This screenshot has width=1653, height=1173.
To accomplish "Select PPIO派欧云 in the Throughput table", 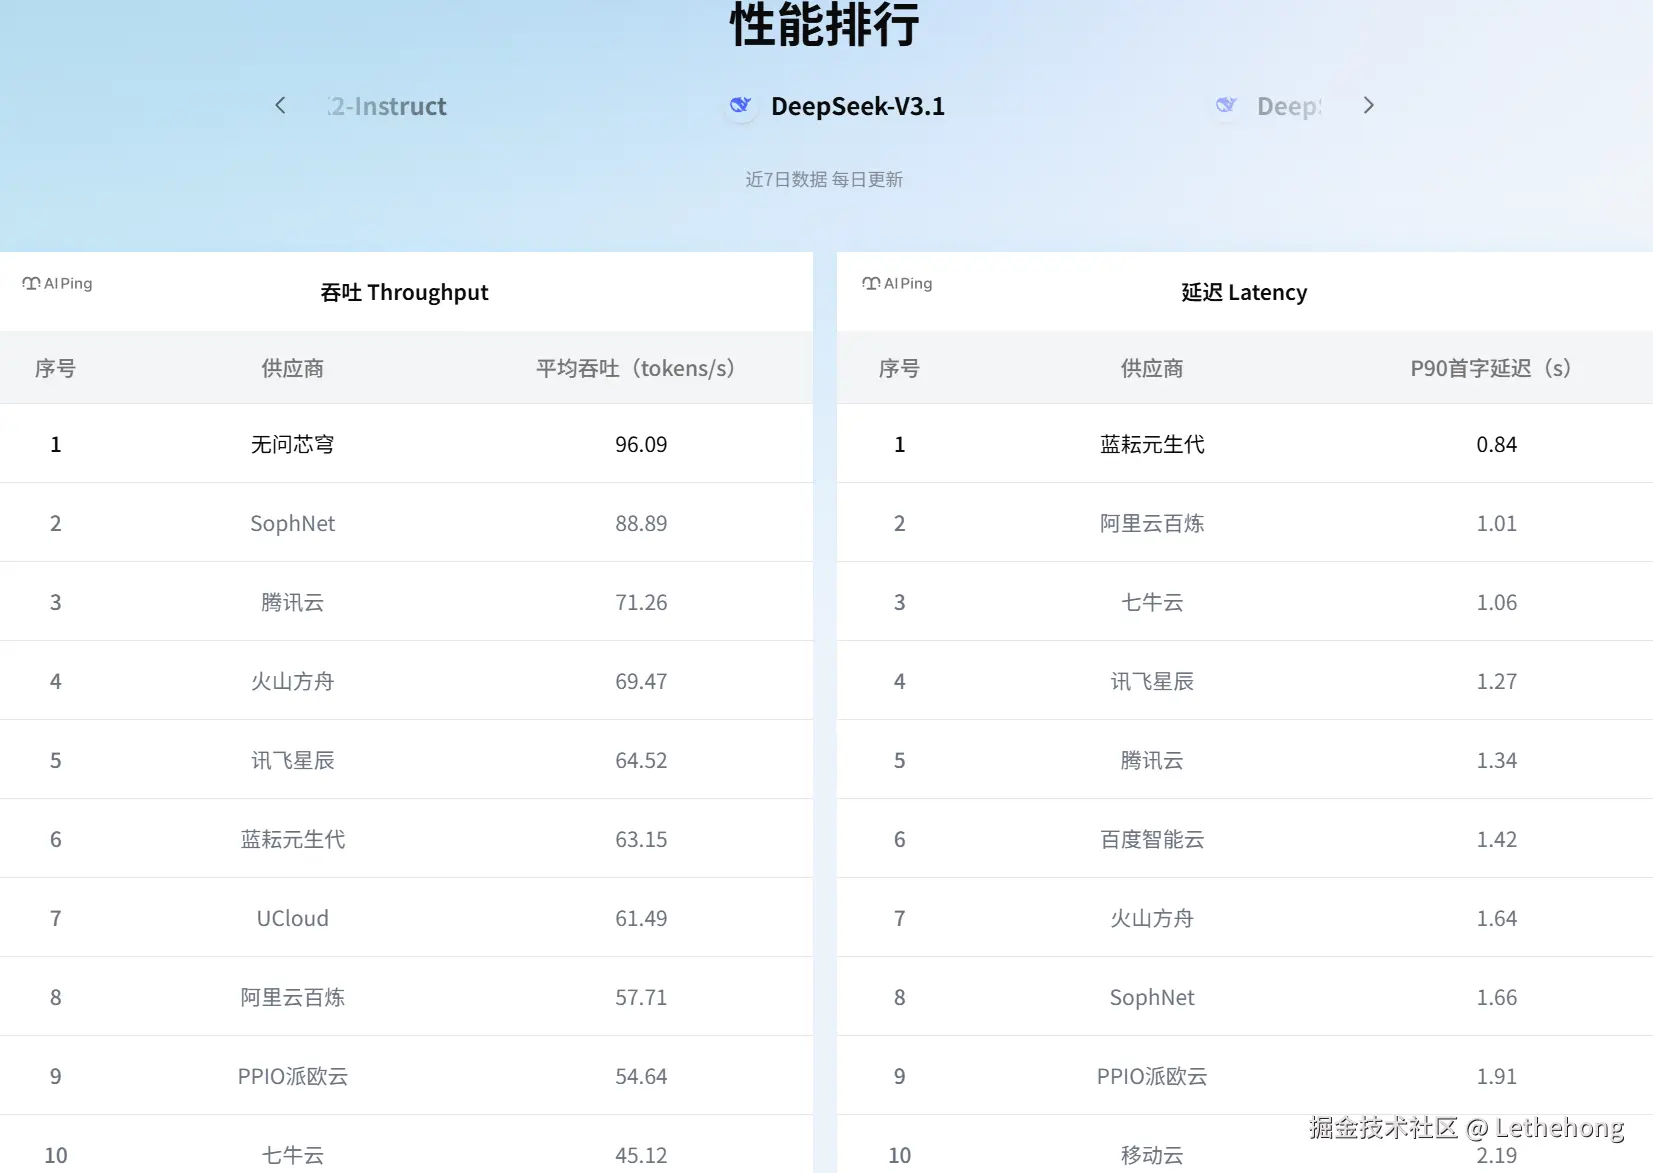I will pyautogui.click(x=293, y=1076).
